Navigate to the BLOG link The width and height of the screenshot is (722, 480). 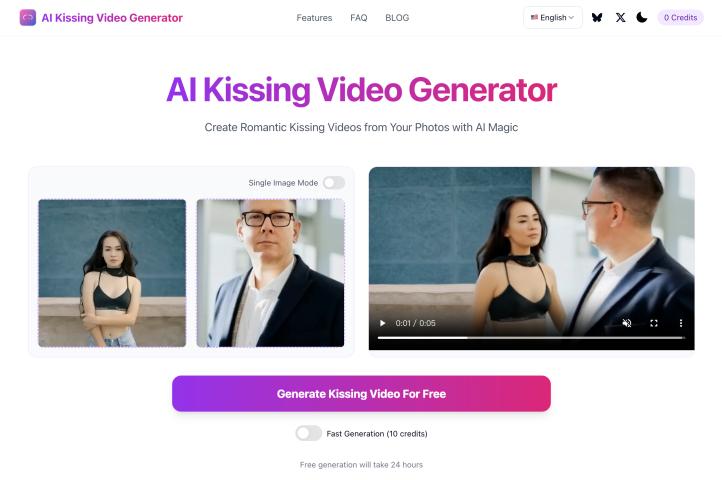(397, 18)
